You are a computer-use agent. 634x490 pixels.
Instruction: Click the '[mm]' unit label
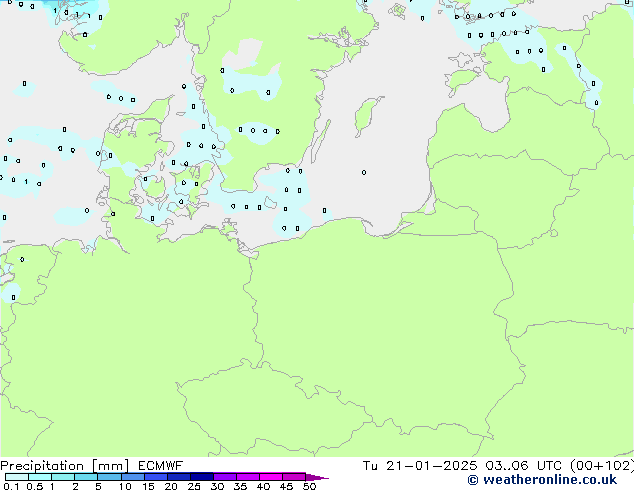(x=110, y=466)
